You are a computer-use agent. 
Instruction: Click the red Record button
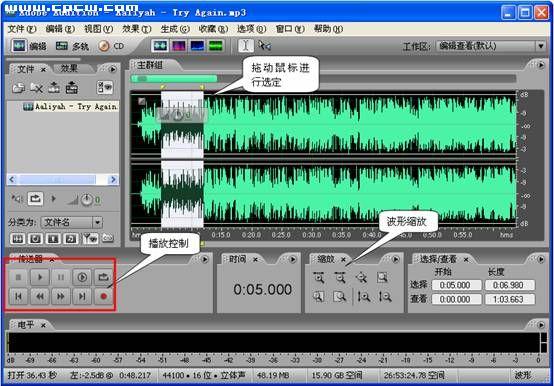point(103,296)
